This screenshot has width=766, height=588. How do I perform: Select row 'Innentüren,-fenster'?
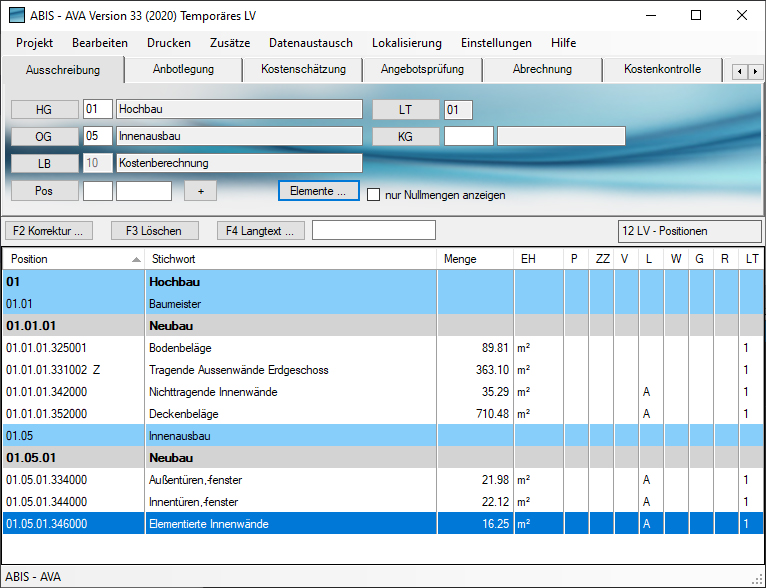(383, 502)
